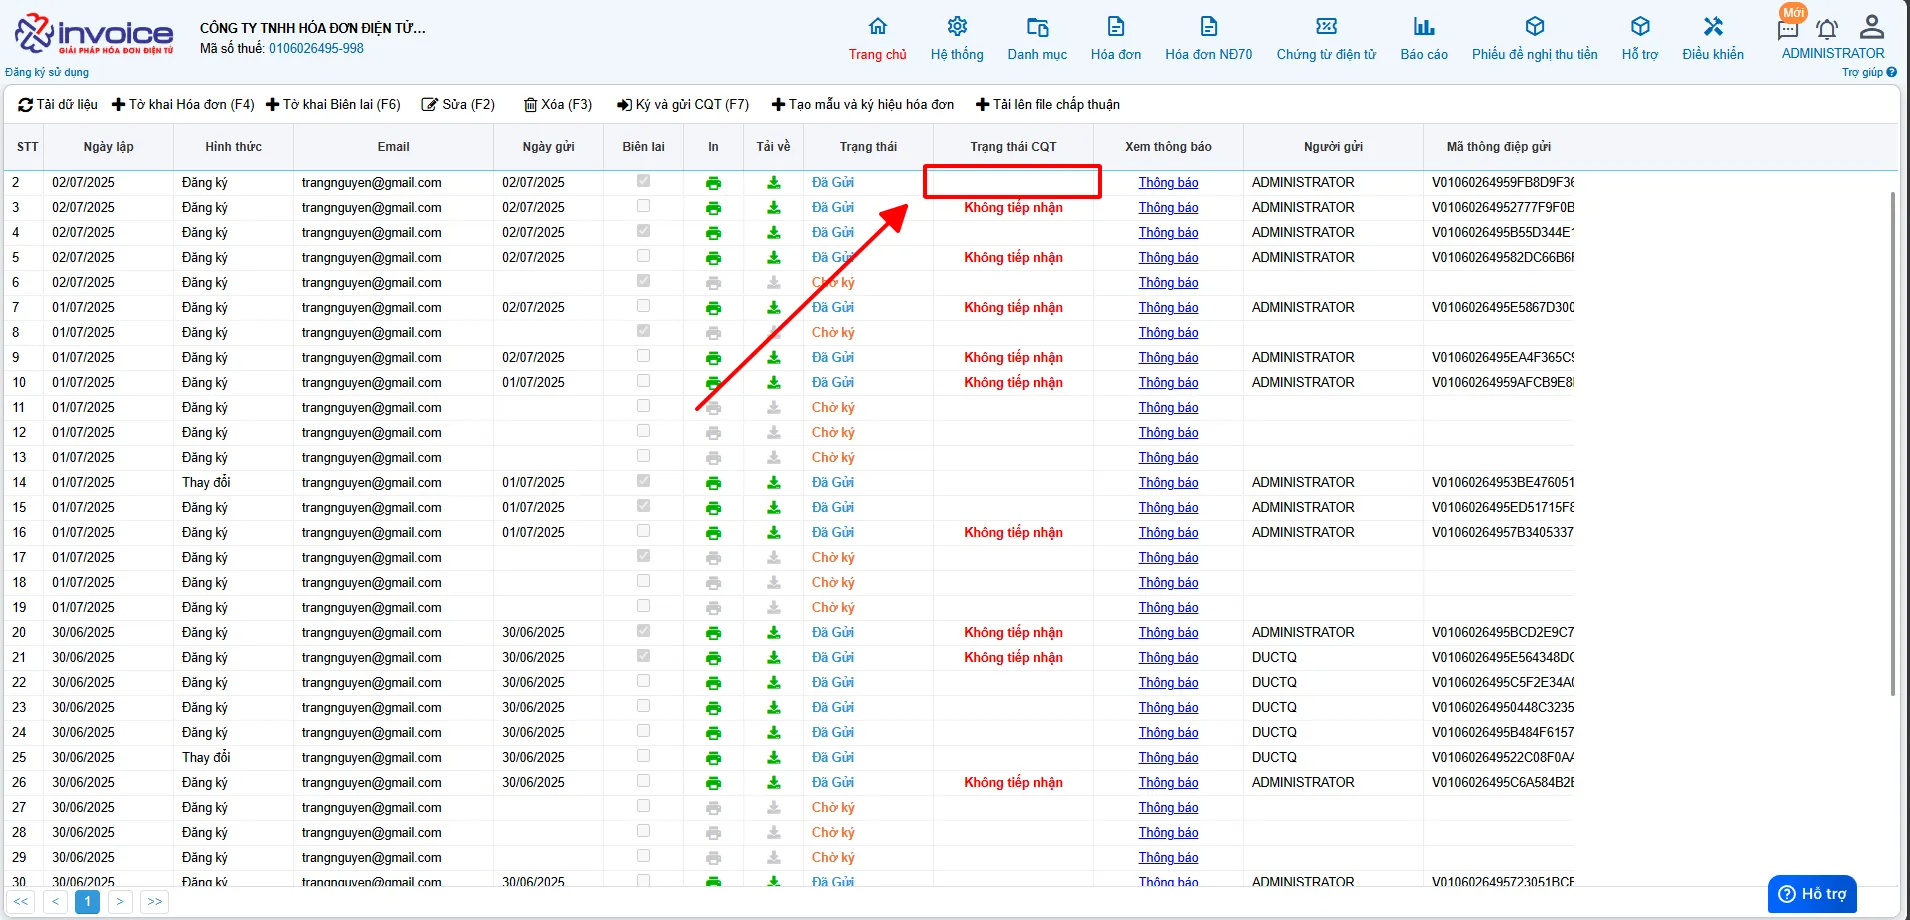Click Tờ khai Hóa đơn (F4) button
This screenshot has height=920, width=1910.
coord(183,104)
